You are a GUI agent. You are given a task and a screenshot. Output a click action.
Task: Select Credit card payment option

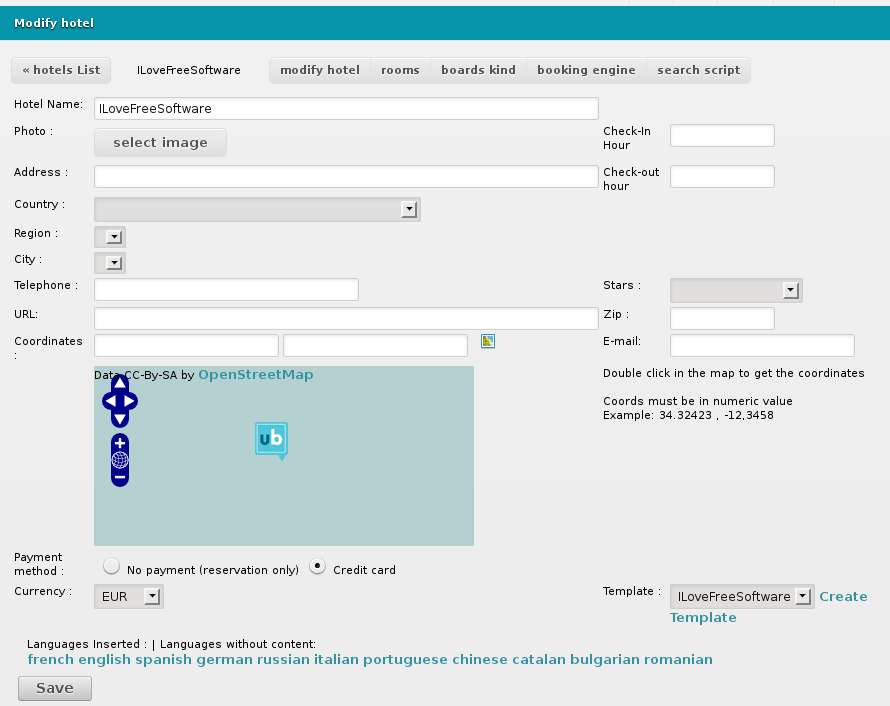317,566
